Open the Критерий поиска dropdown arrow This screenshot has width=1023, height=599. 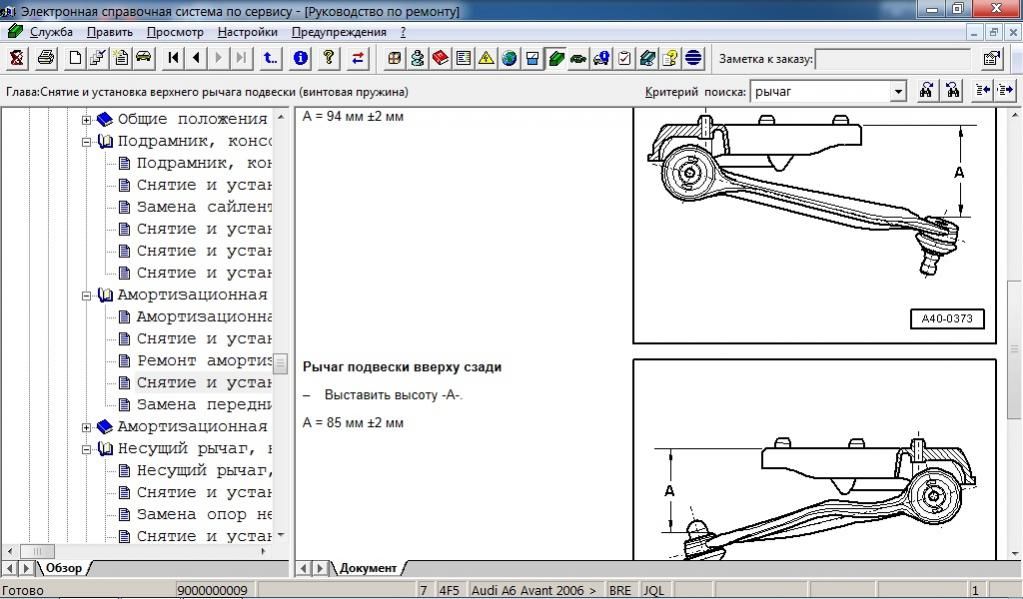898,91
